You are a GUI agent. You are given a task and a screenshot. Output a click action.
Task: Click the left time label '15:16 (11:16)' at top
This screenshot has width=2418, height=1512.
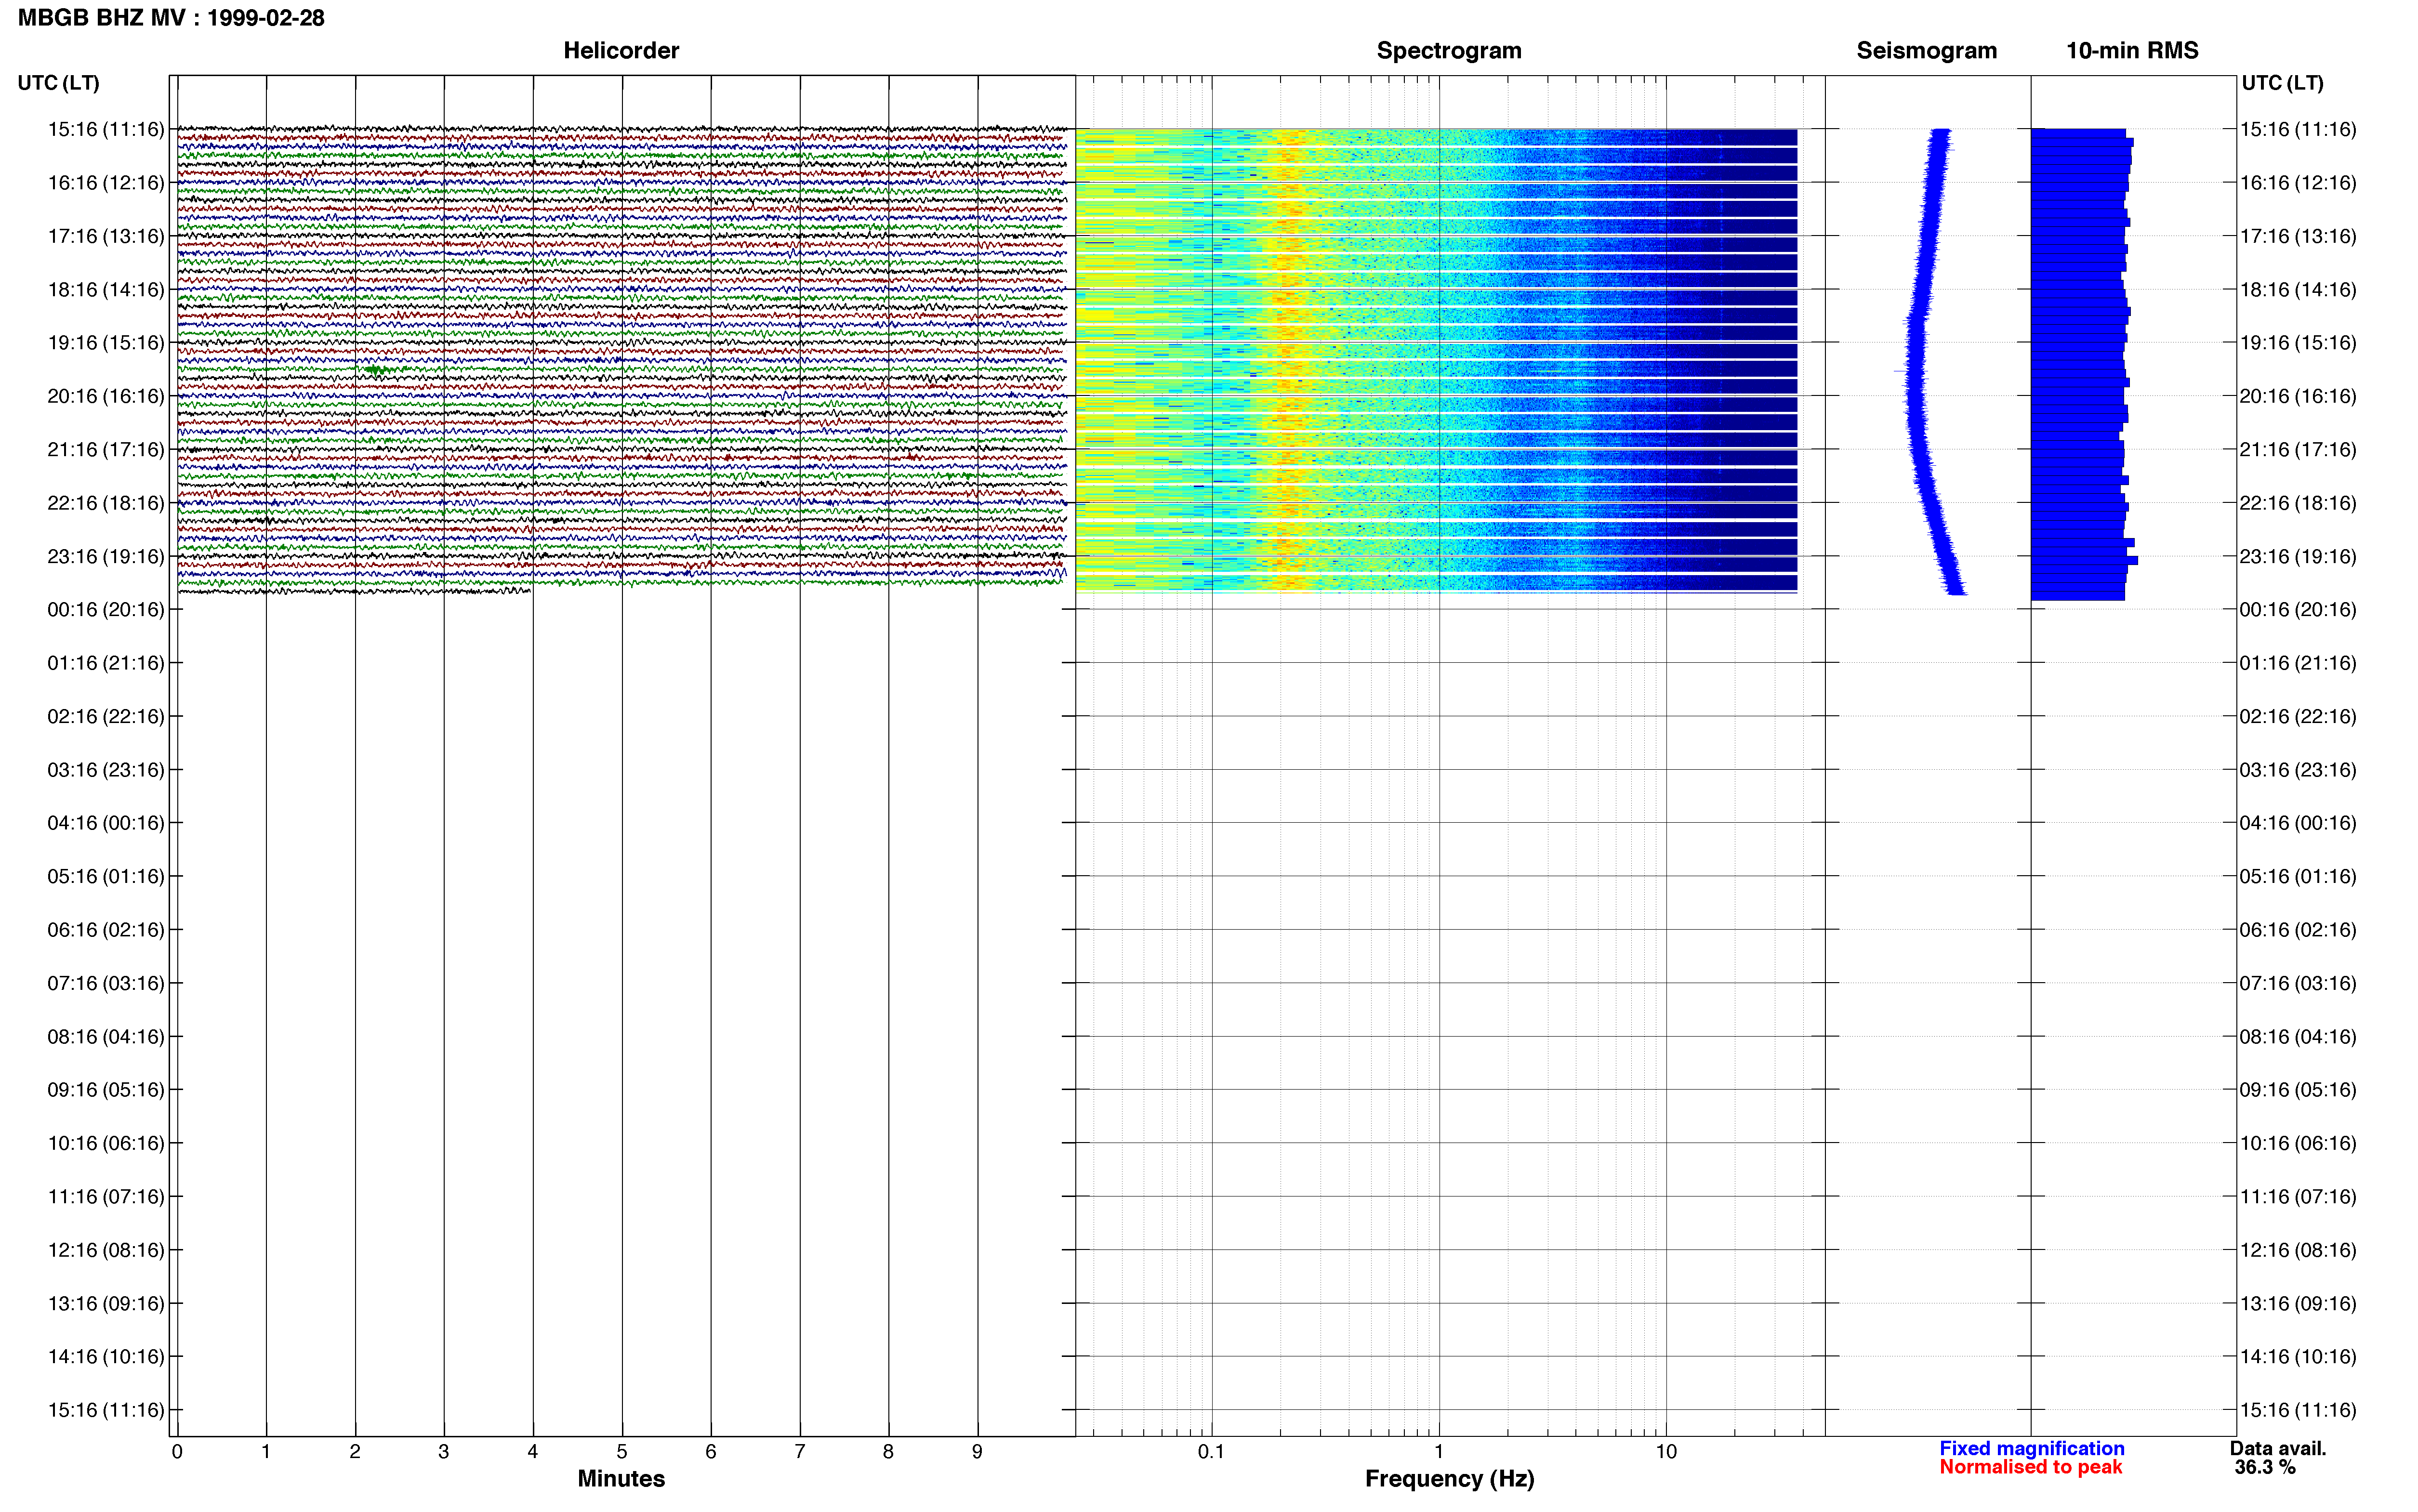[106, 129]
